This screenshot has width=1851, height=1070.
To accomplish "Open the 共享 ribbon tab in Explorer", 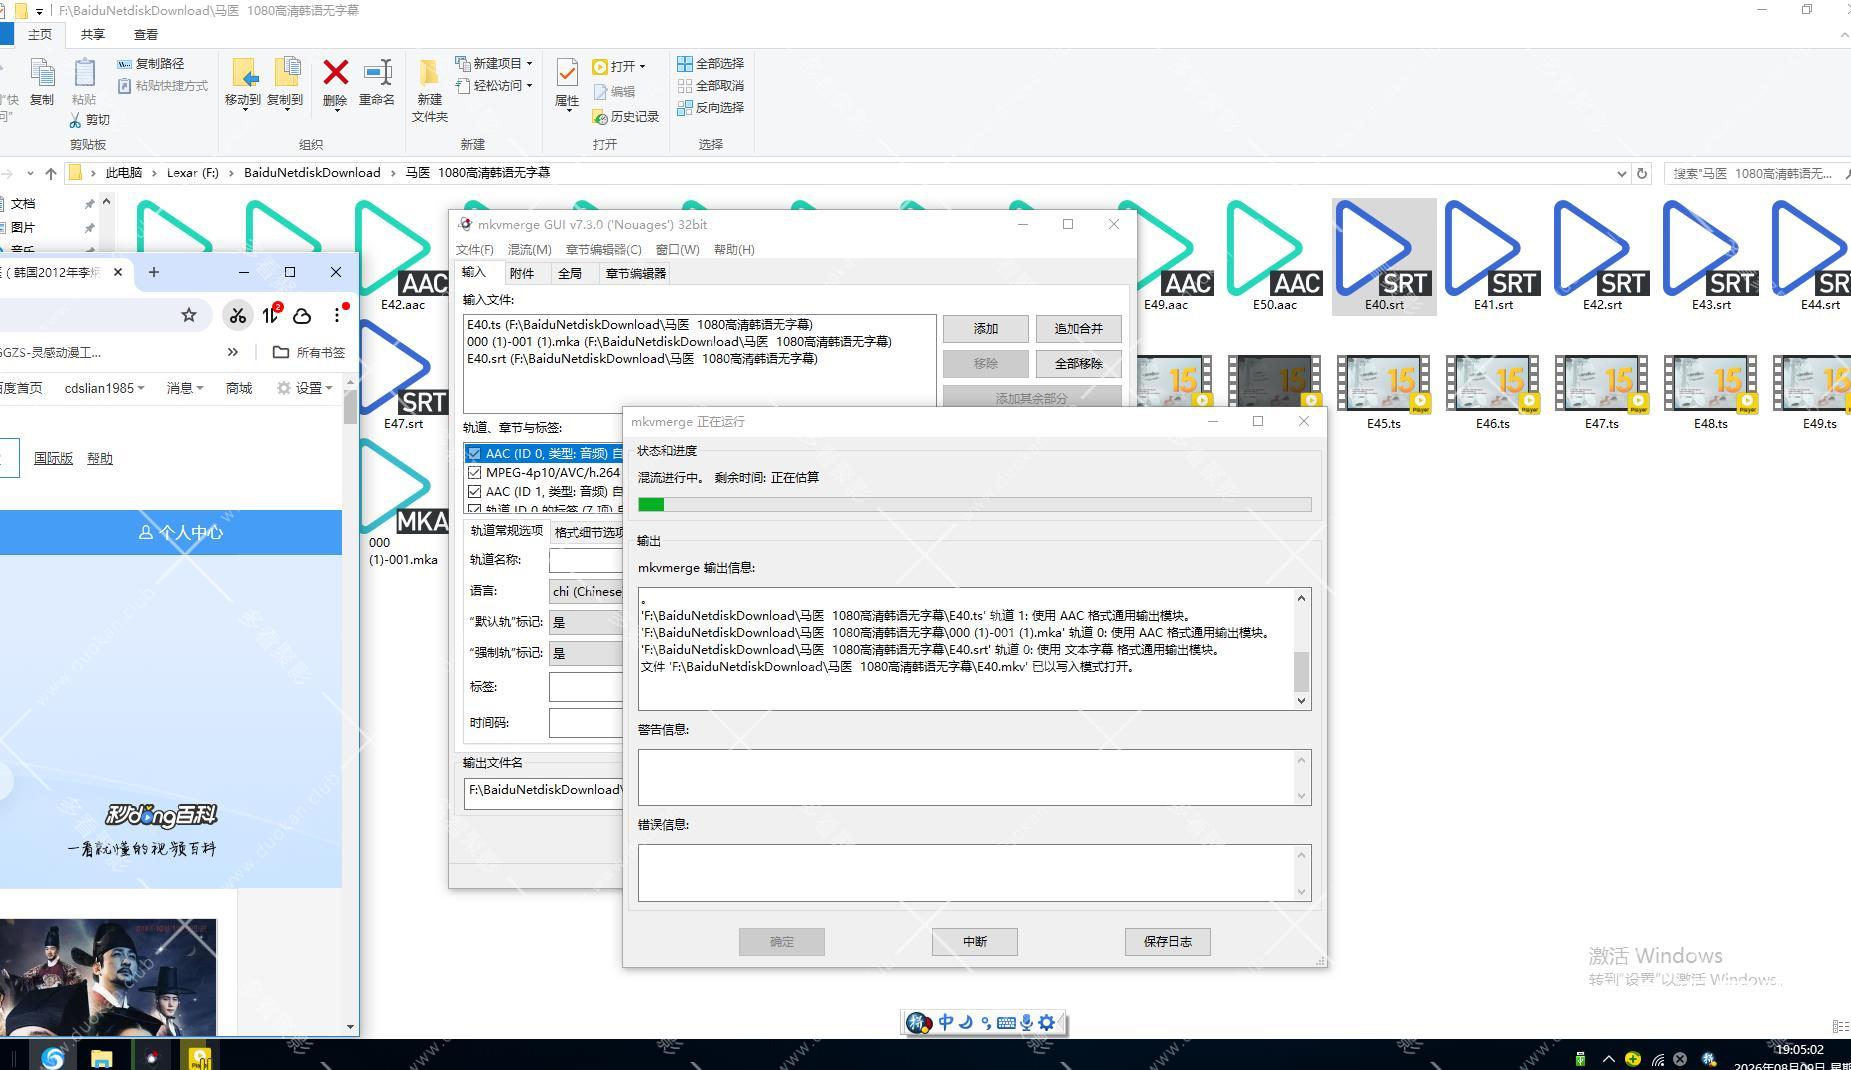I will (93, 35).
